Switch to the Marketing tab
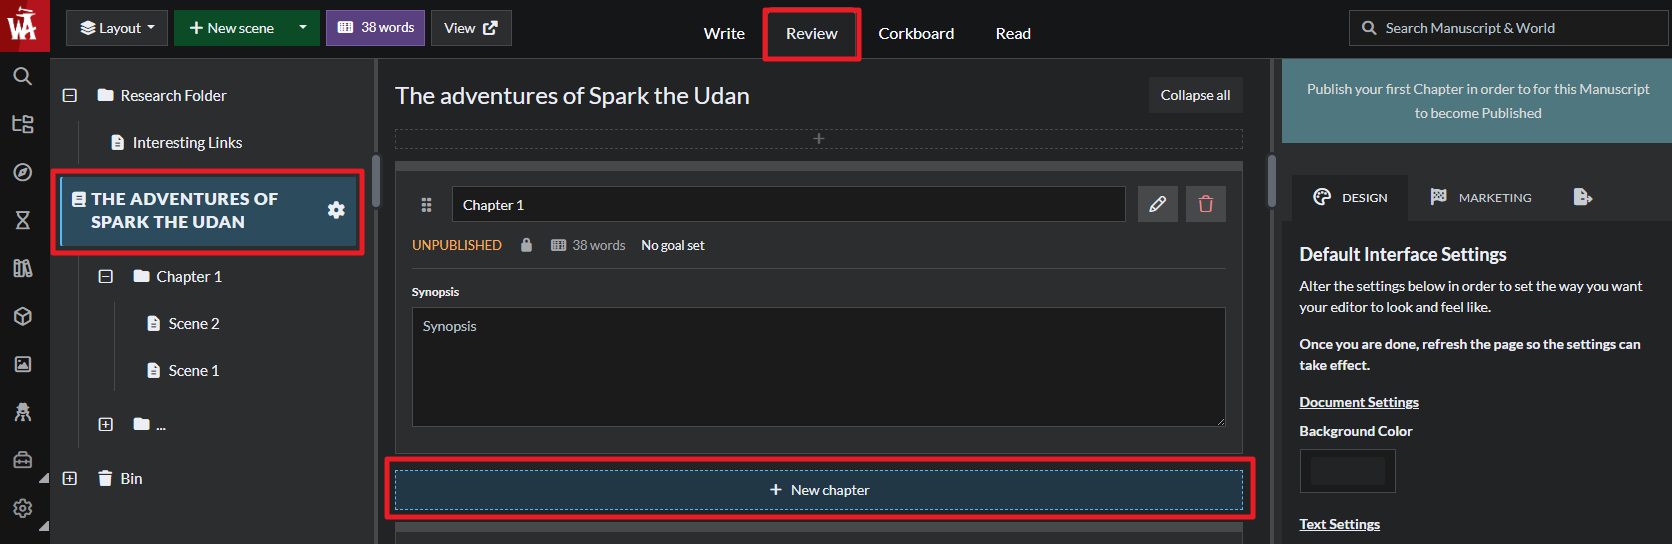This screenshot has width=1672, height=544. [1481, 198]
